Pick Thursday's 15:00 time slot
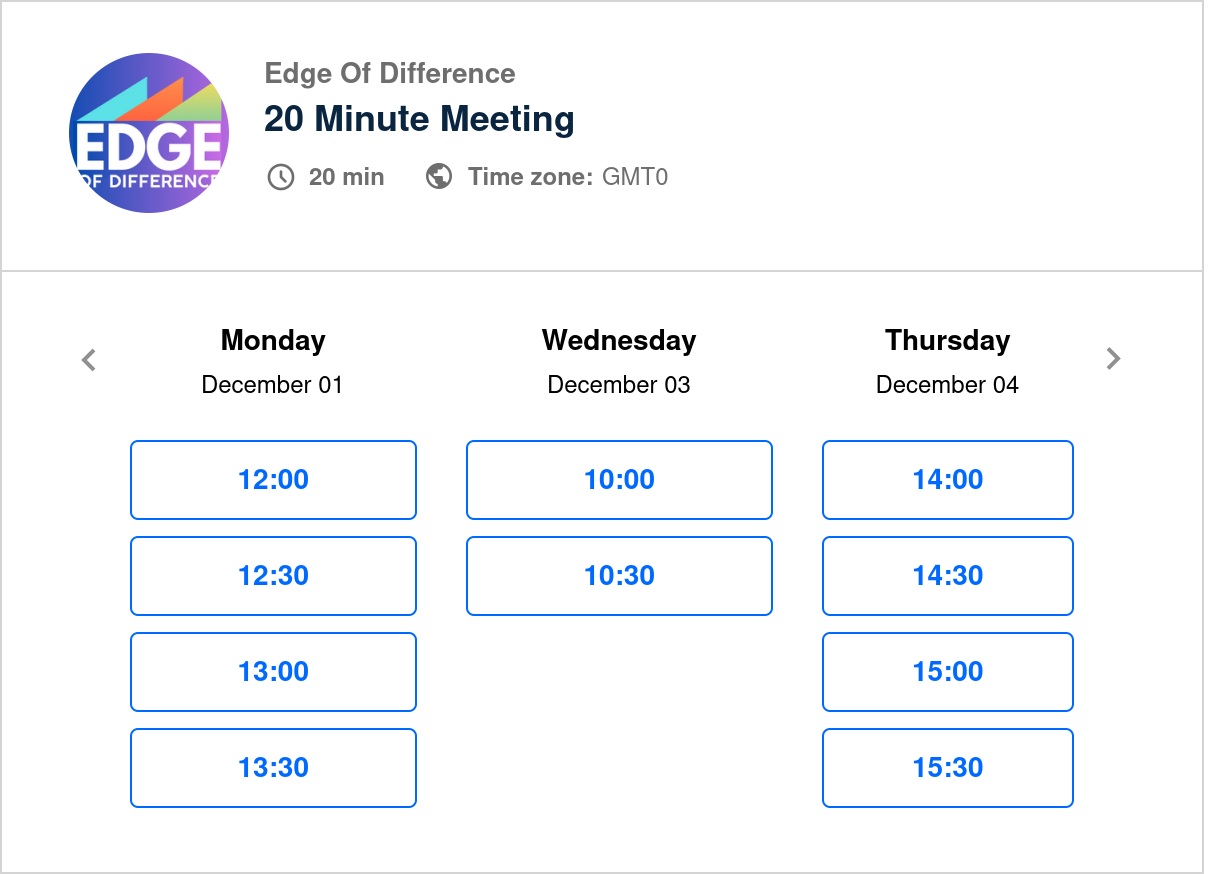1208x874 pixels. [947, 672]
